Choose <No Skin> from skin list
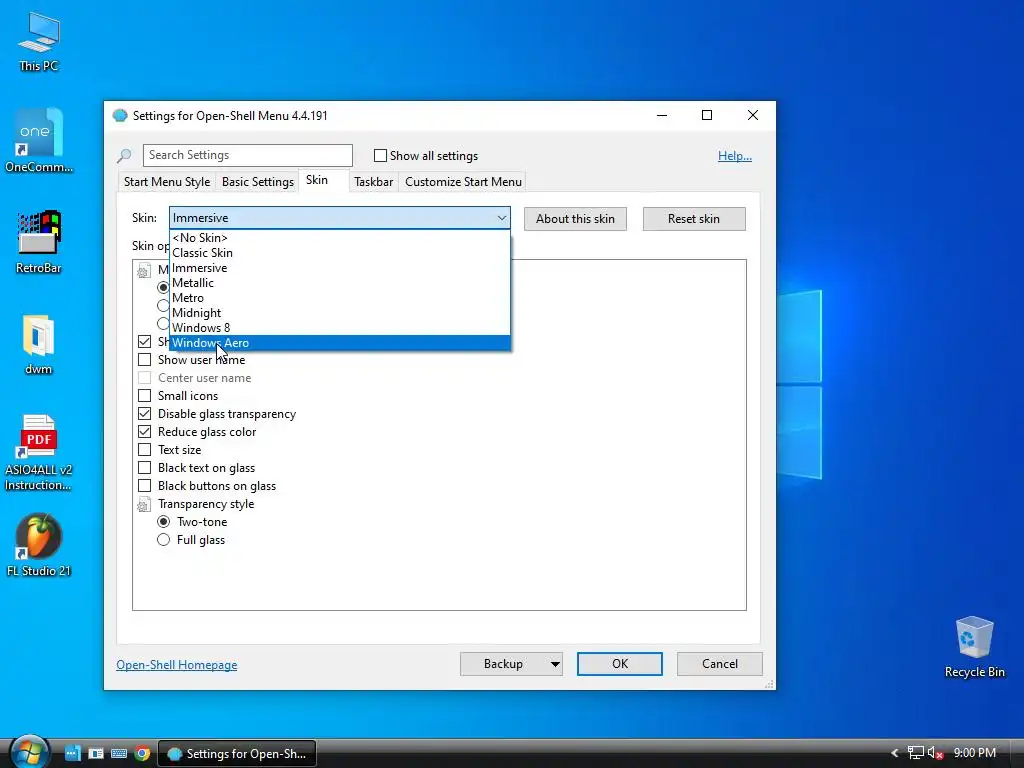The height and width of the screenshot is (768, 1024). pyautogui.click(x=340, y=238)
